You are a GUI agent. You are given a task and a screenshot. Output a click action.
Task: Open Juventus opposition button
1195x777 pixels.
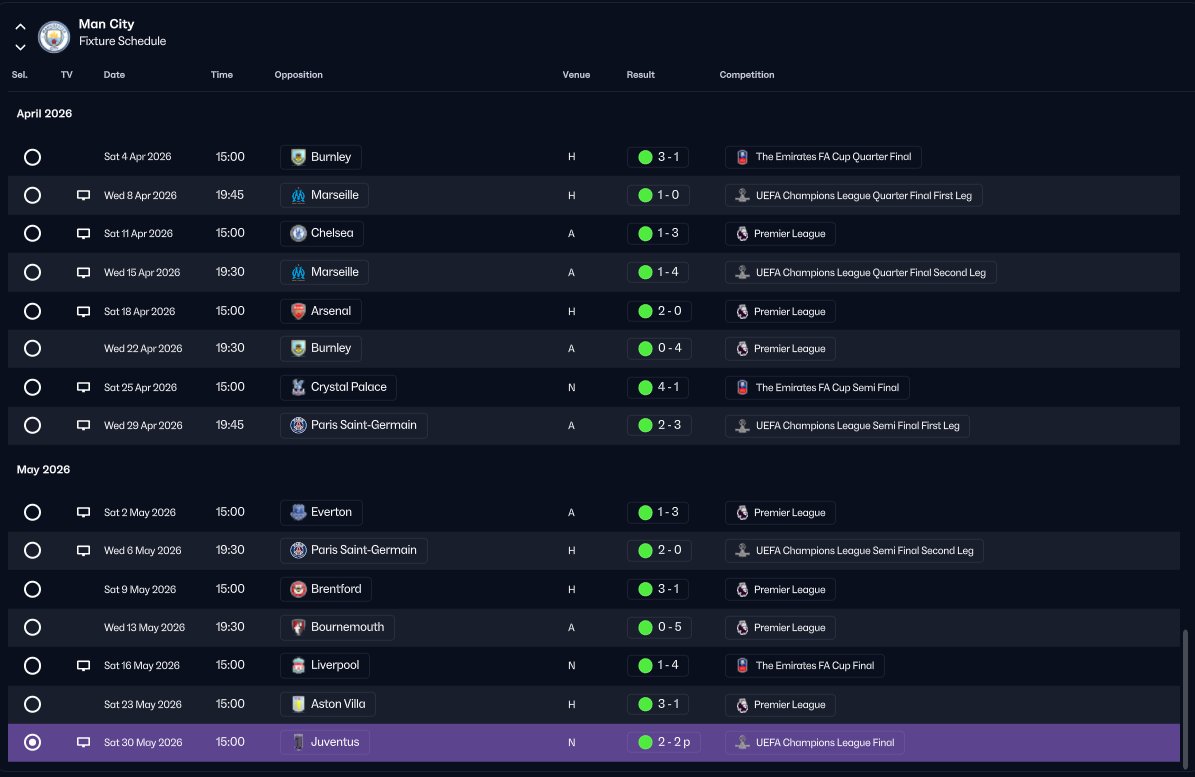click(x=325, y=742)
